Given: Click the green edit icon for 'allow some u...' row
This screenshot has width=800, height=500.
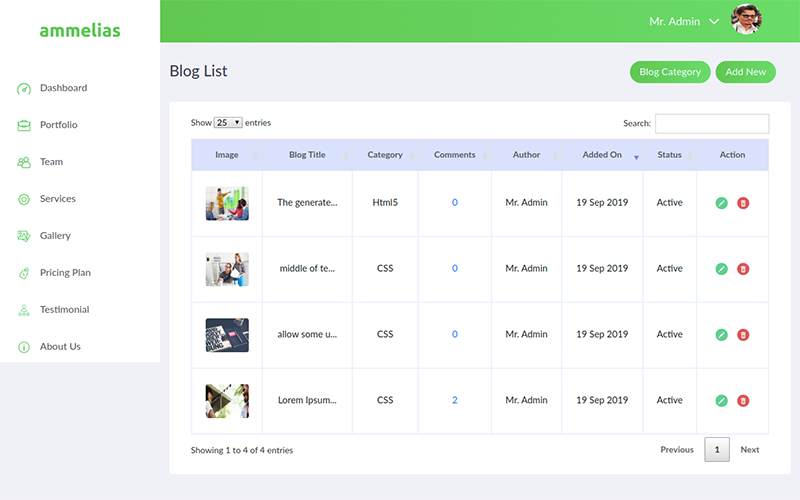Looking at the screenshot, I should (721, 335).
